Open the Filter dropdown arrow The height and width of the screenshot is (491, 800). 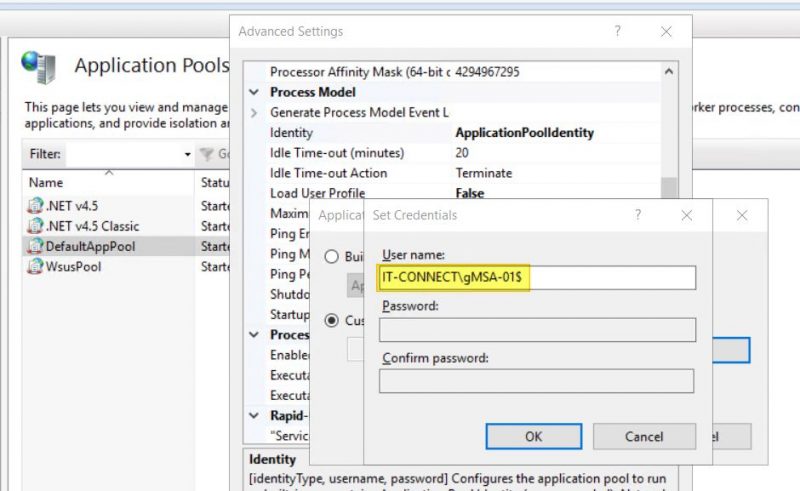pos(187,155)
